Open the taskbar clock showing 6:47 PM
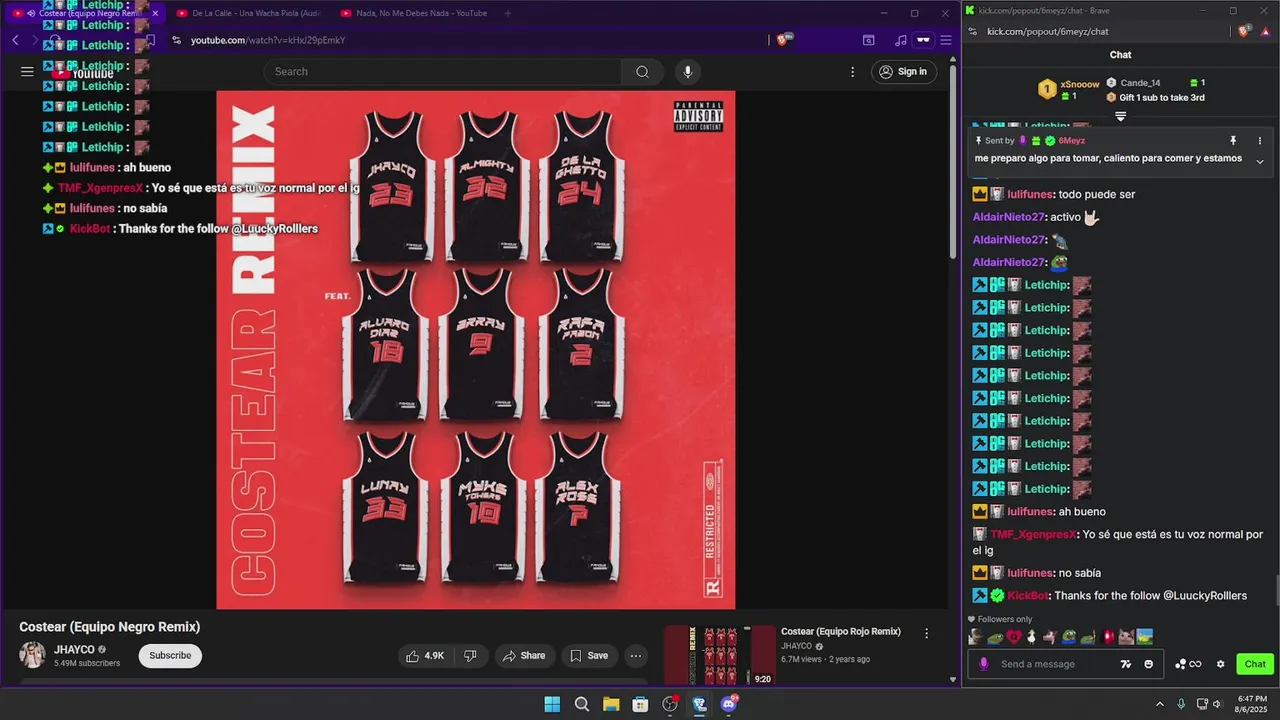The image size is (1280, 720). point(1252,704)
